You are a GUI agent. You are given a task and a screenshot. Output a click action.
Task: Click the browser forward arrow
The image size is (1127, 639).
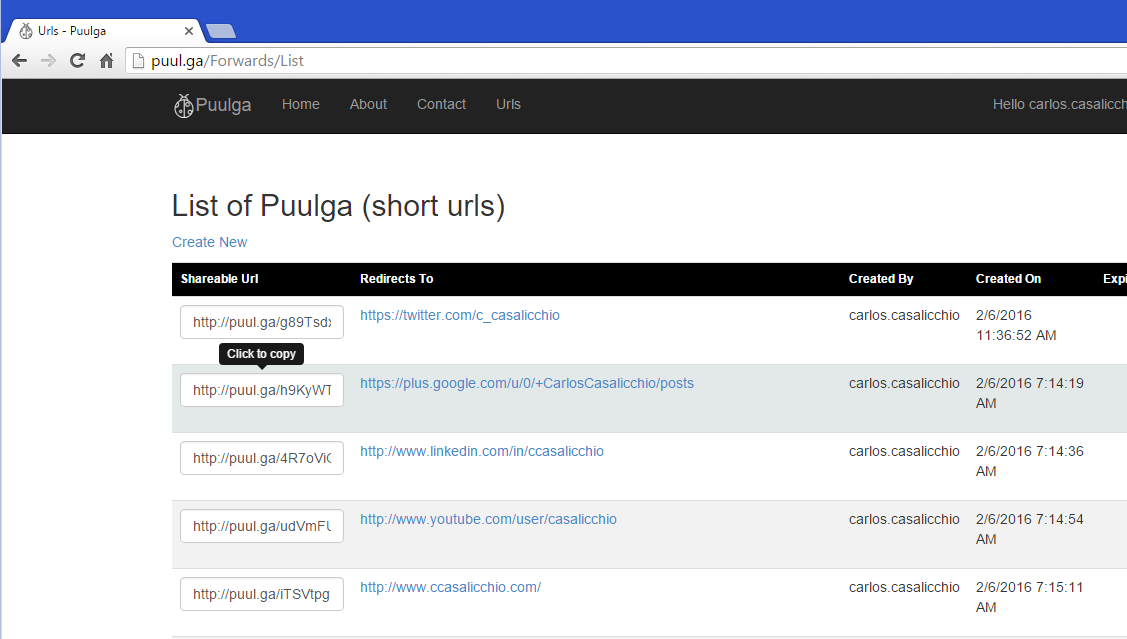coord(48,61)
